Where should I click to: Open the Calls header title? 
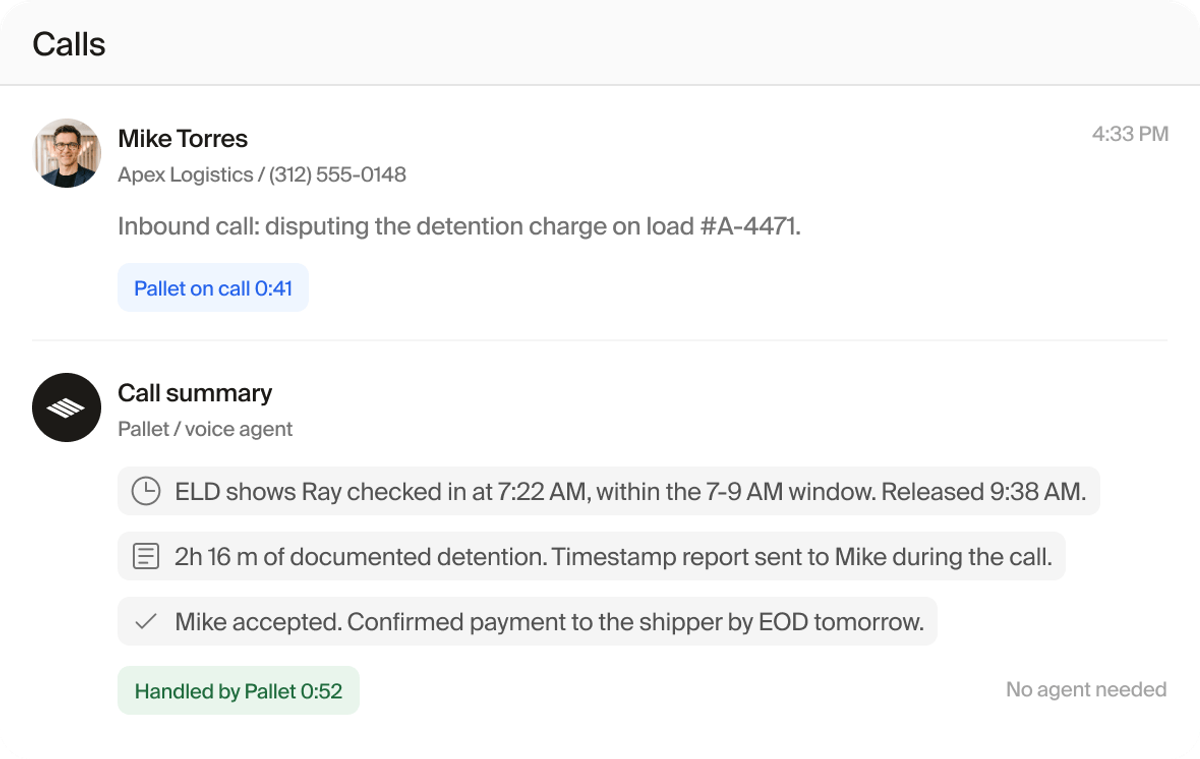(69, 44)
